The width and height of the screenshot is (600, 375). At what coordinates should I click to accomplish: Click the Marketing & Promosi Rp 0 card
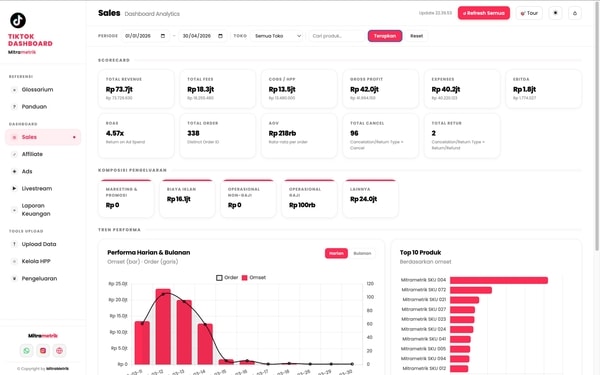(x=126, y=199)
